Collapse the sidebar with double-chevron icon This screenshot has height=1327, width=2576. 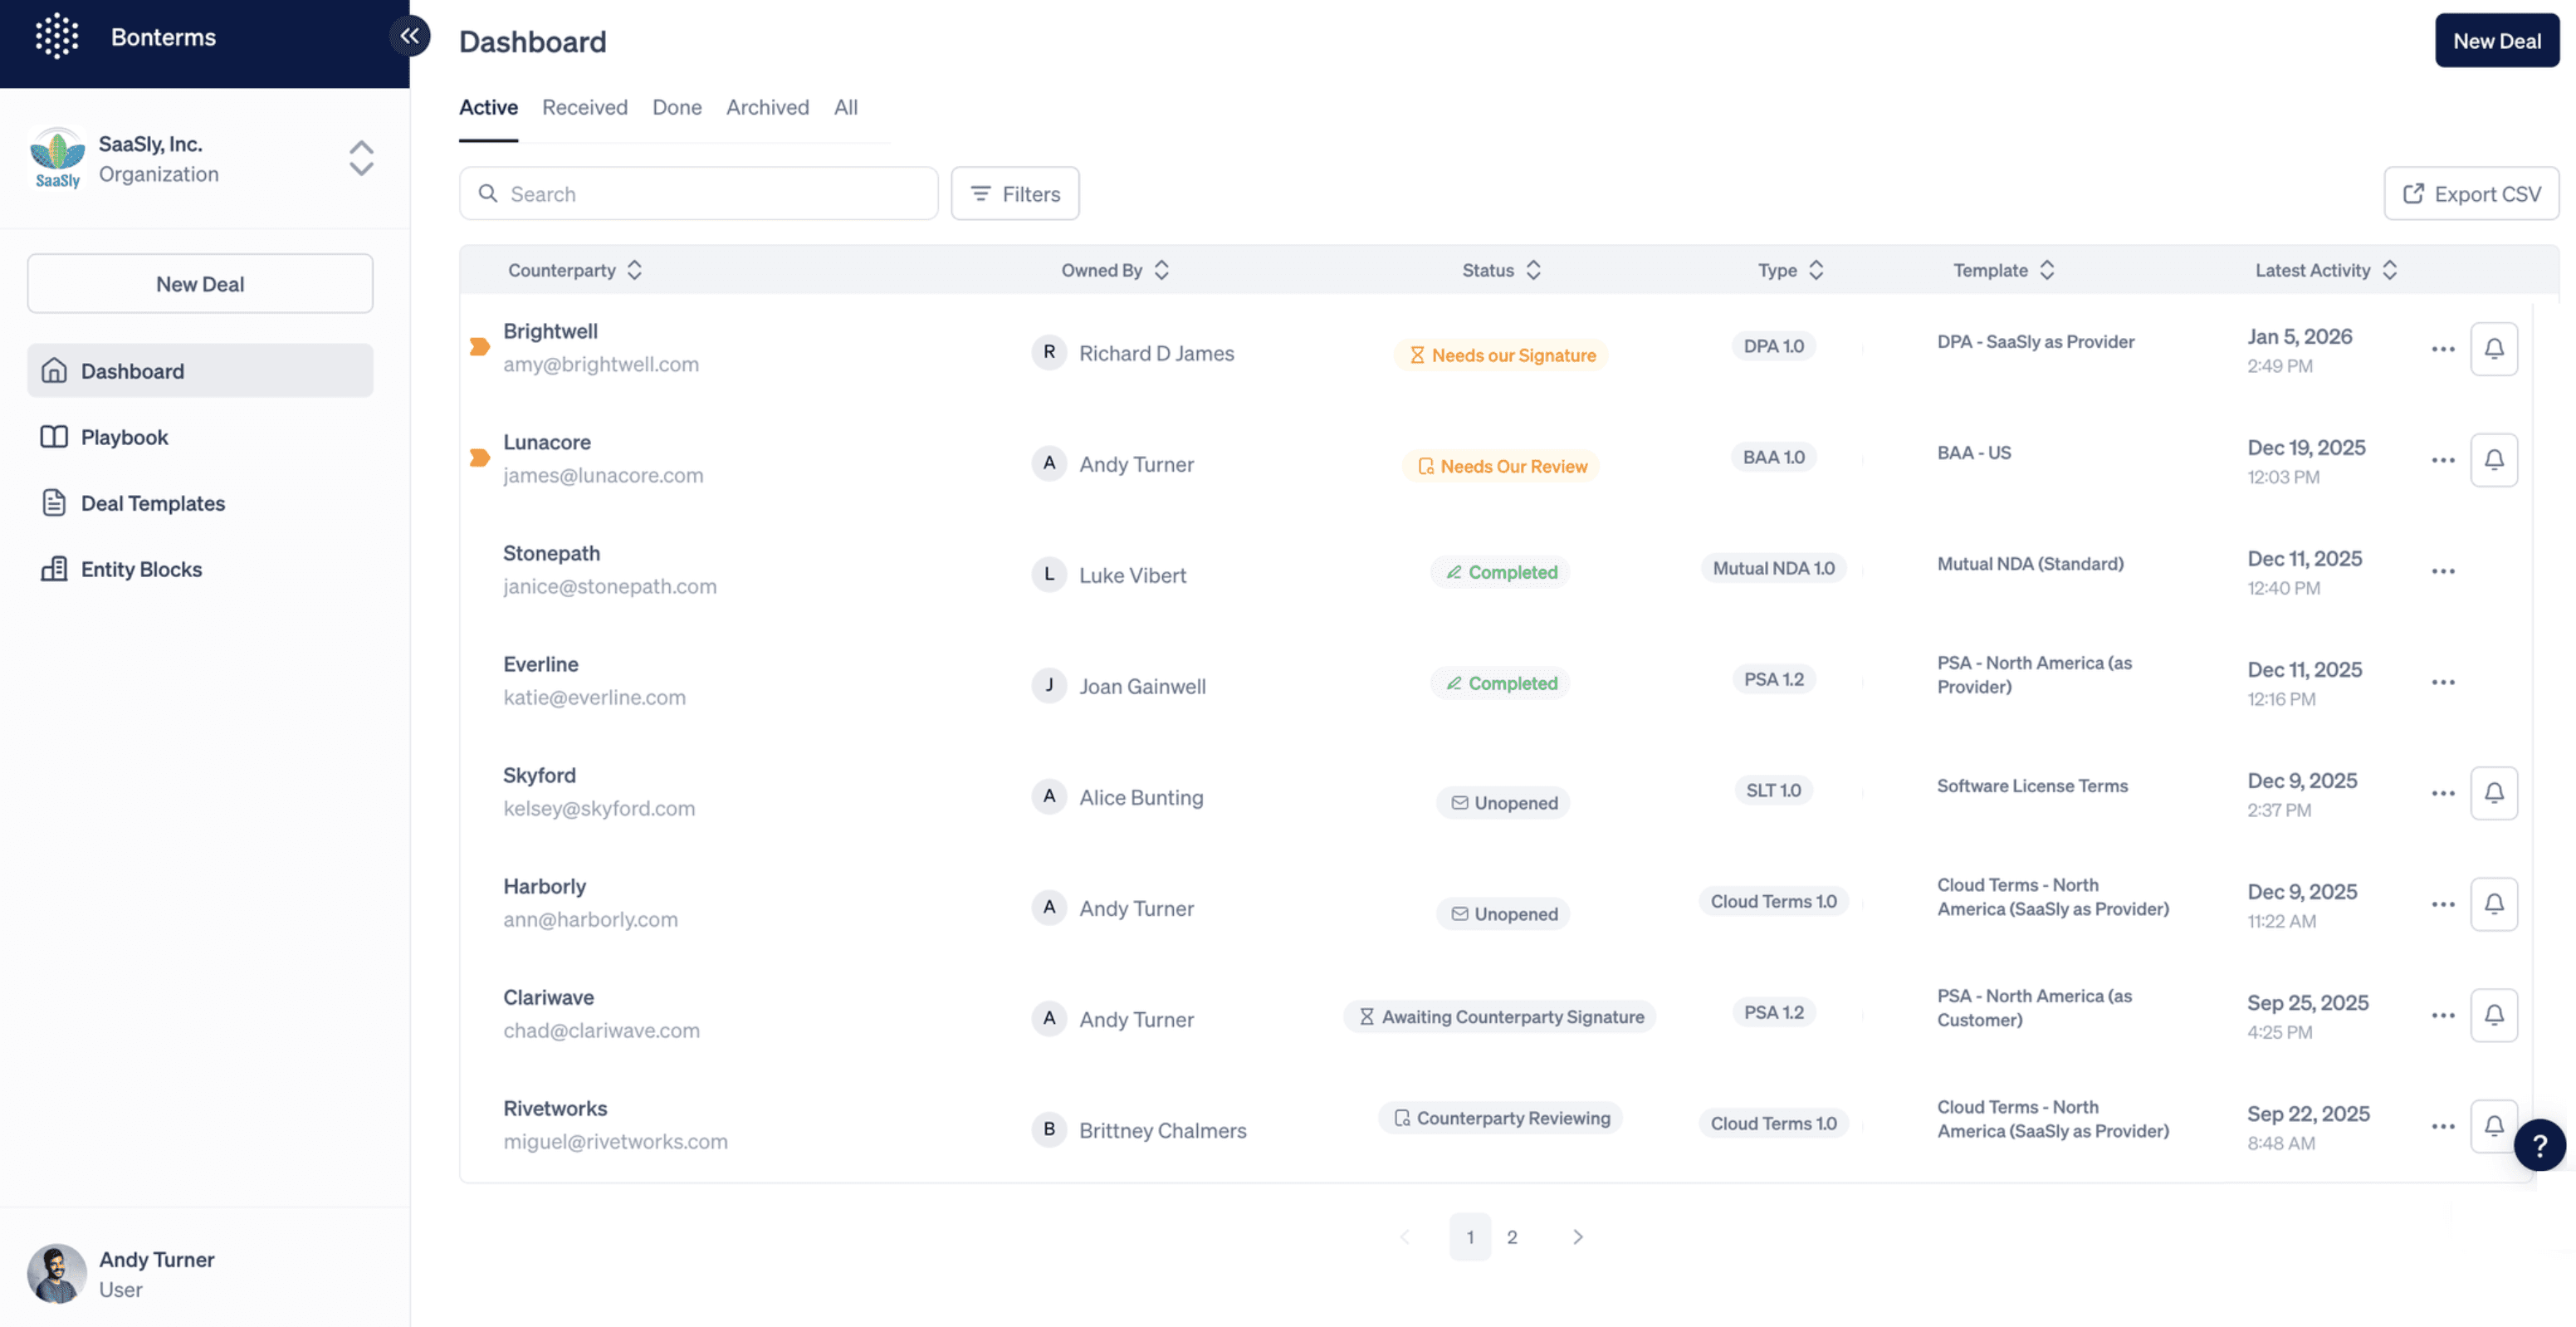pyautogui.click(x=409, y=36)
